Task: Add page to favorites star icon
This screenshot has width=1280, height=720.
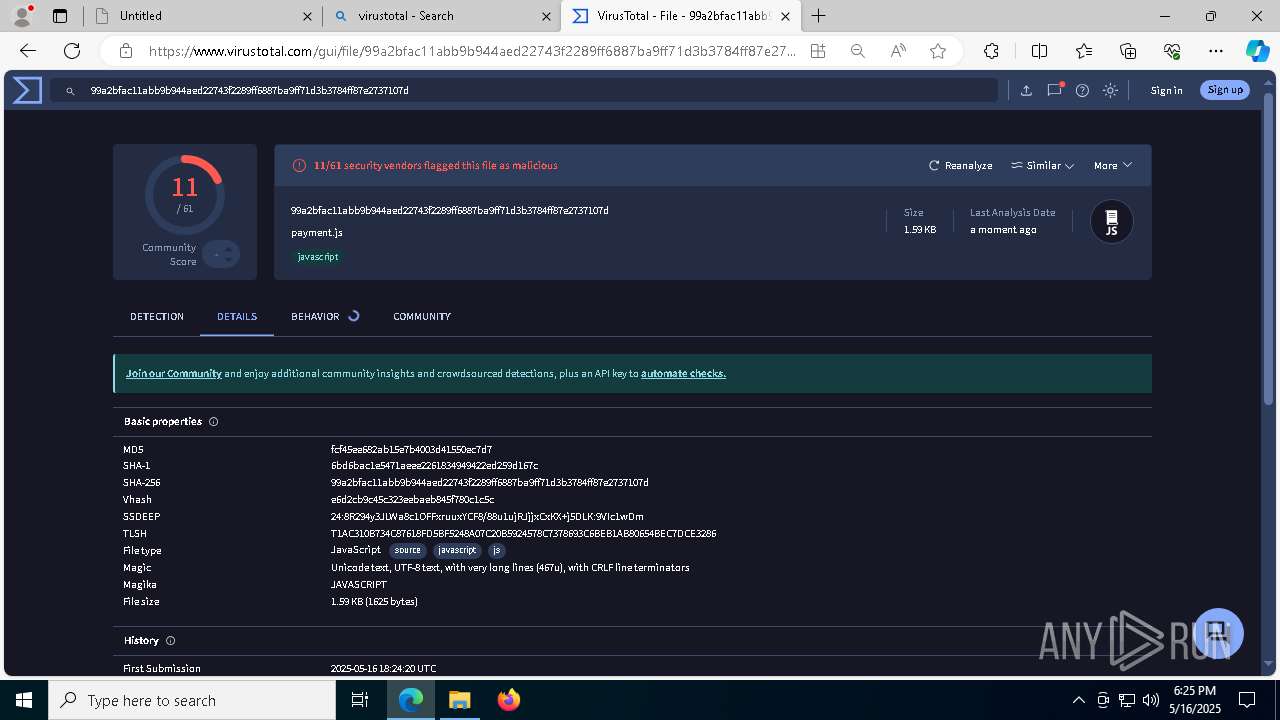Action: click(938, 51)
